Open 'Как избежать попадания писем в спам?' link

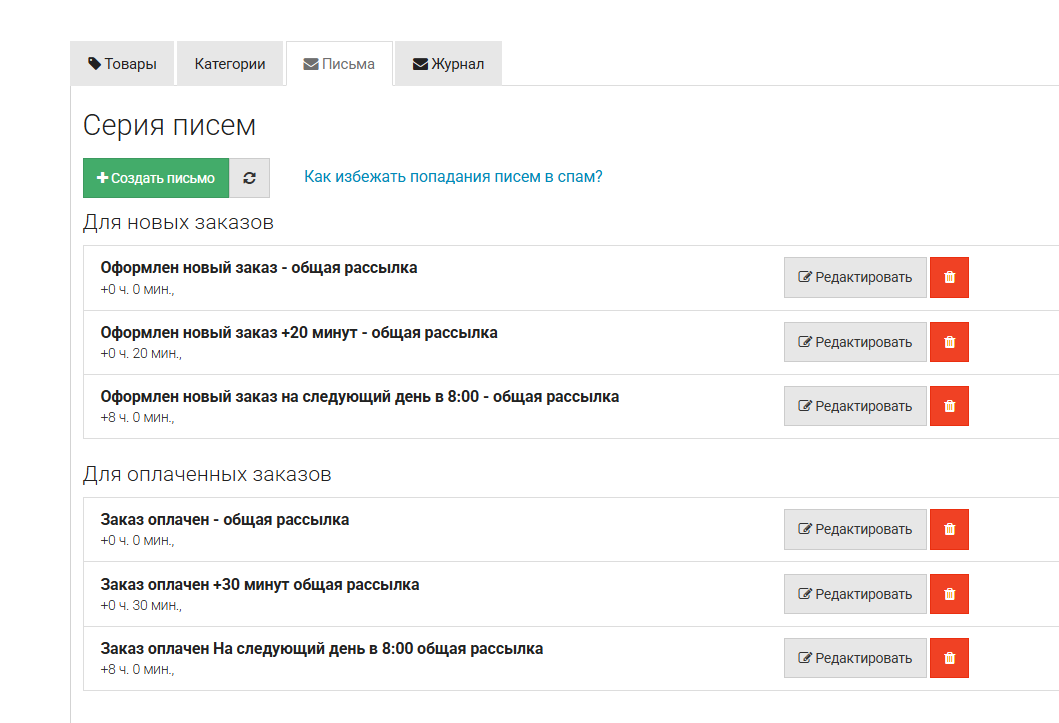453,177
